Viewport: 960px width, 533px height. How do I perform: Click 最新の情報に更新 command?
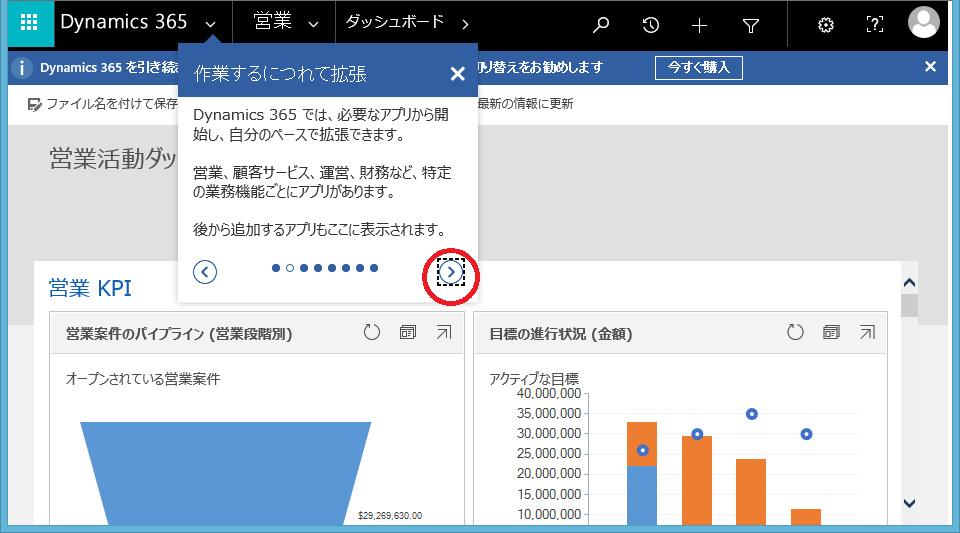click(525, 104)
